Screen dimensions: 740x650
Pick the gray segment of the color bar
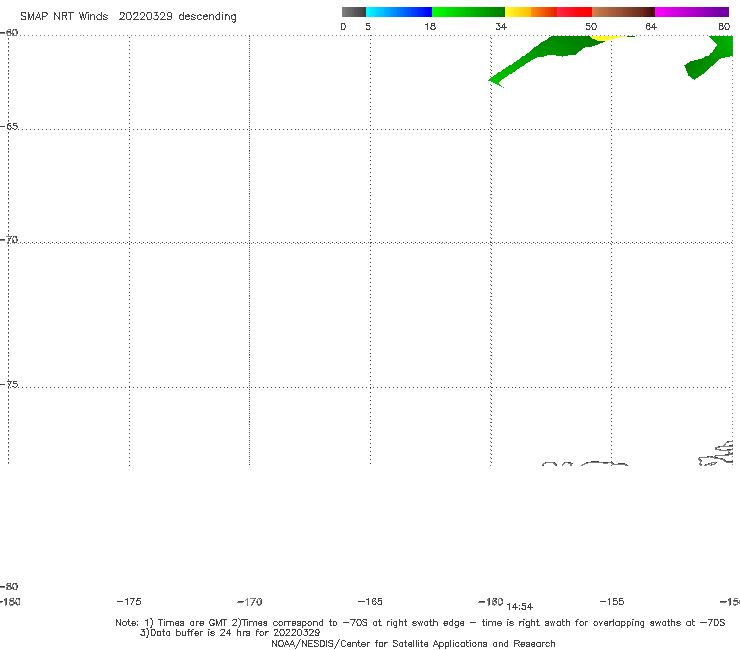tap(353, 12)
